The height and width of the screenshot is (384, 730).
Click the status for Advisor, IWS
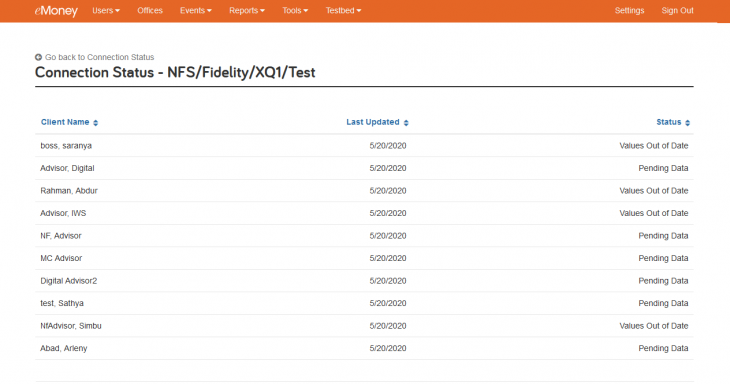click(654, 213)
